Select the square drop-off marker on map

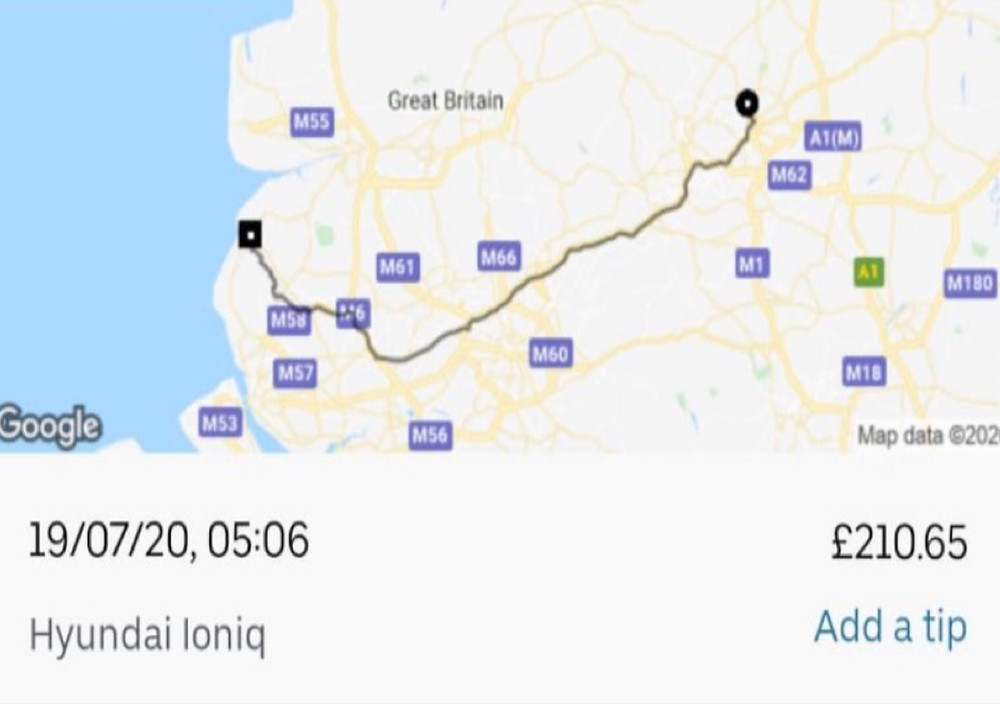pos(250,234)
